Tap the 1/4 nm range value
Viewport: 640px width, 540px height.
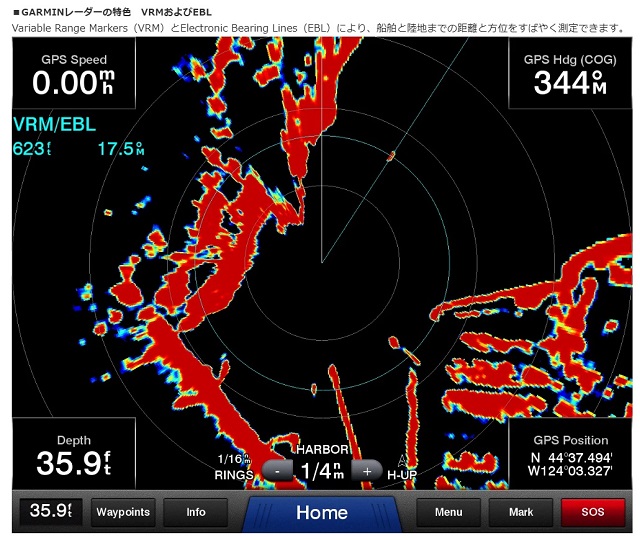321,470
